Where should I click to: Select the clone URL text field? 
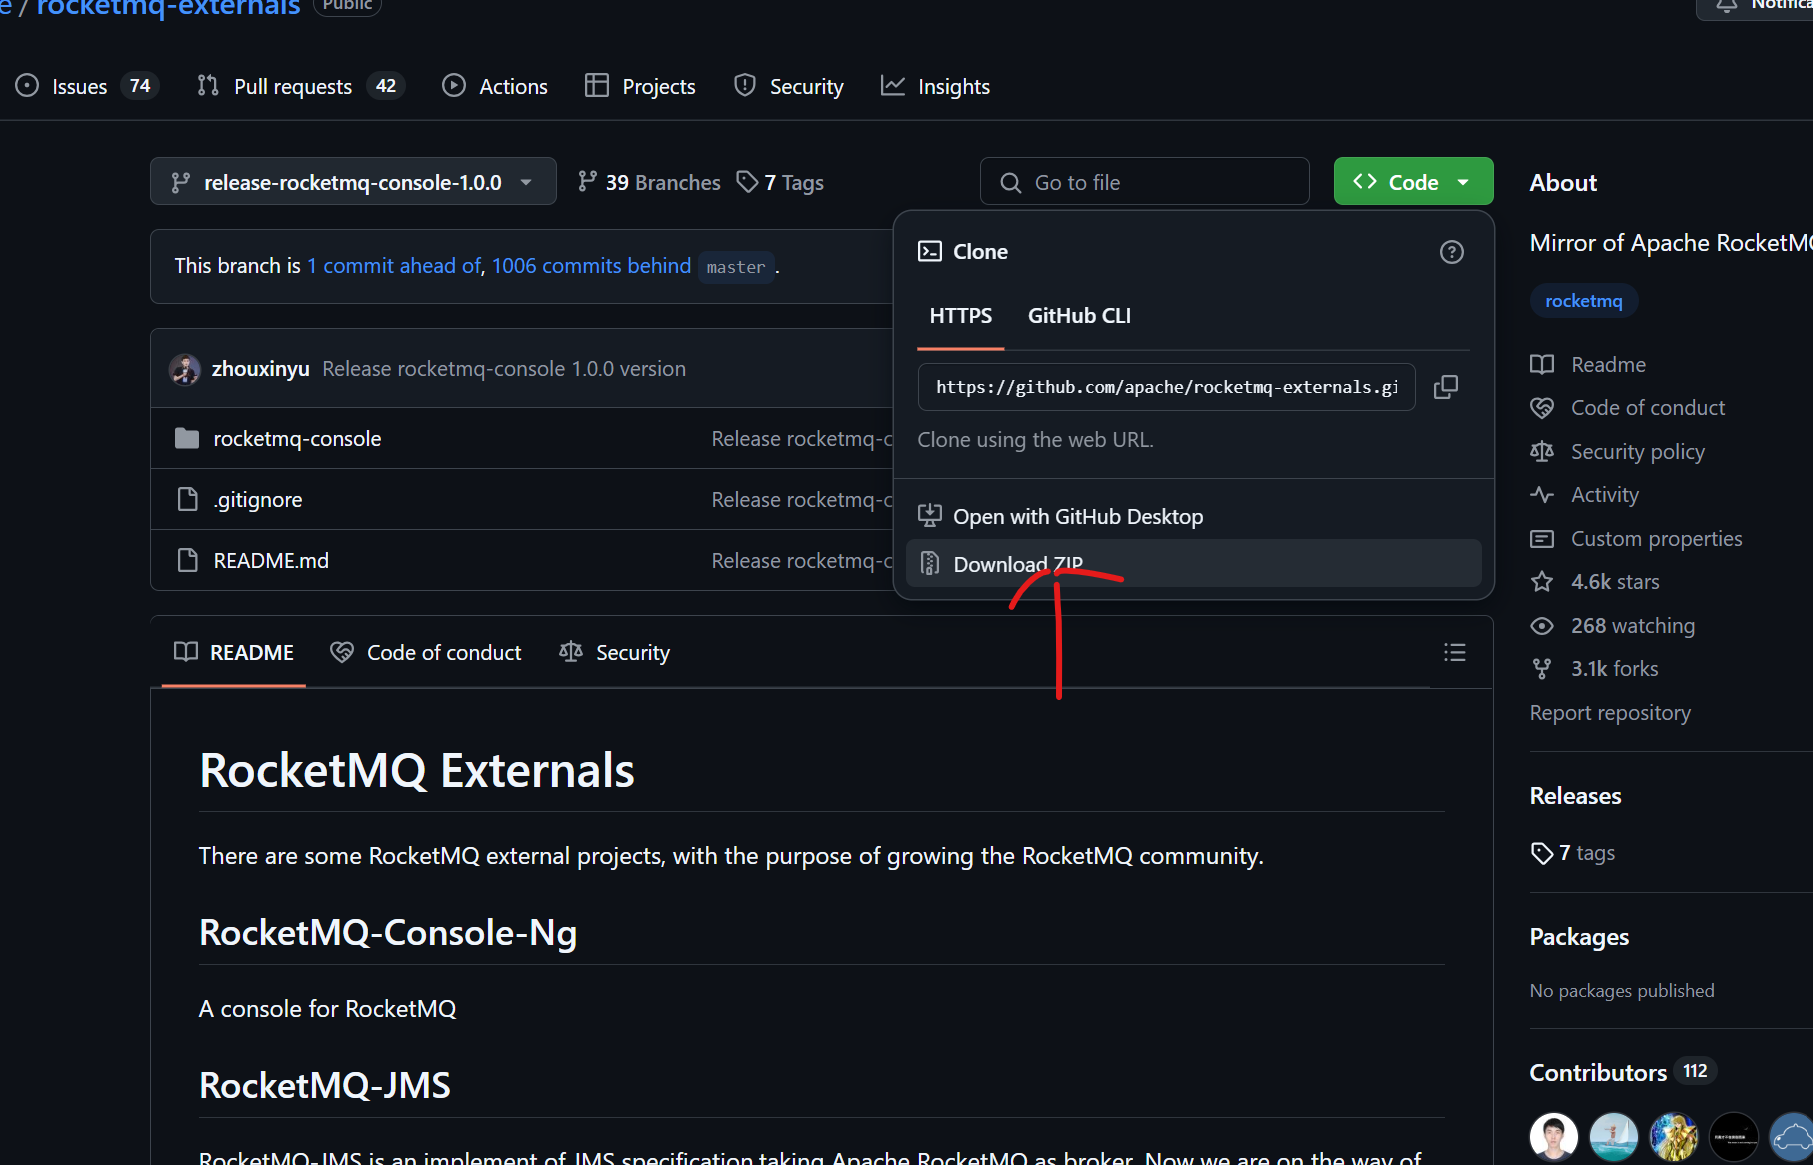pos(1166,387)
